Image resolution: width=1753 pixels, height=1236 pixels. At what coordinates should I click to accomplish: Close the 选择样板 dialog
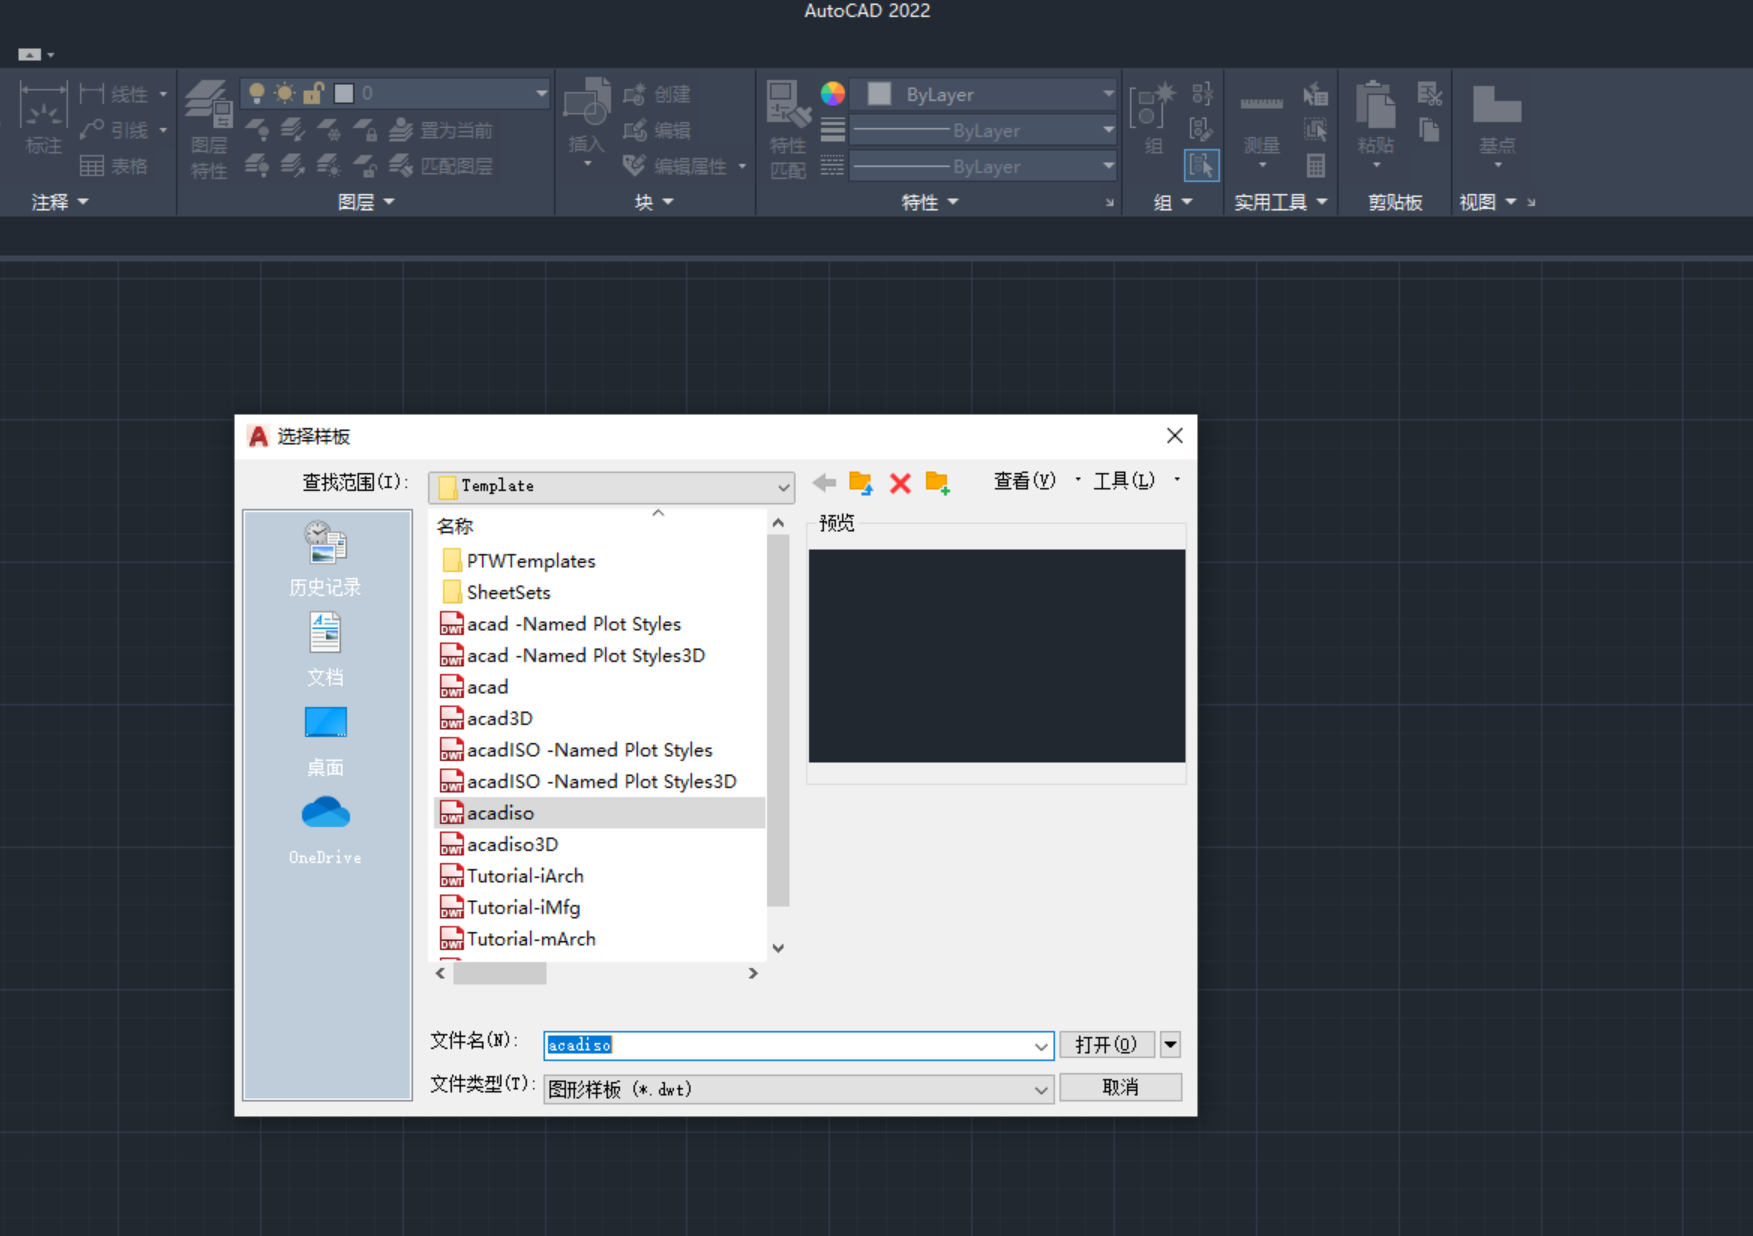tap(1175, 435)
